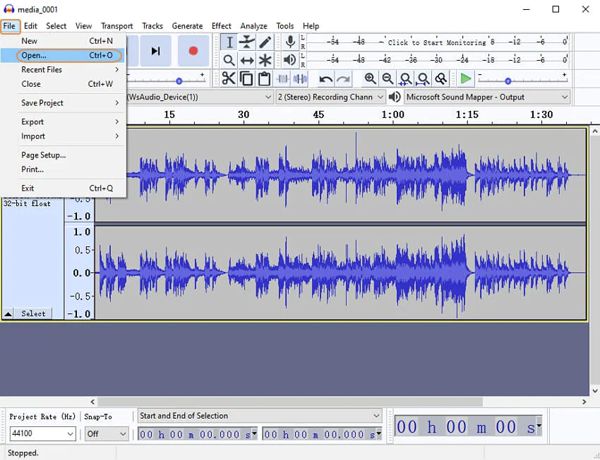Click the Paste clipboard icon
This screenshot has width=600, height=460.
pyautogui.click(x=264, y=79)
